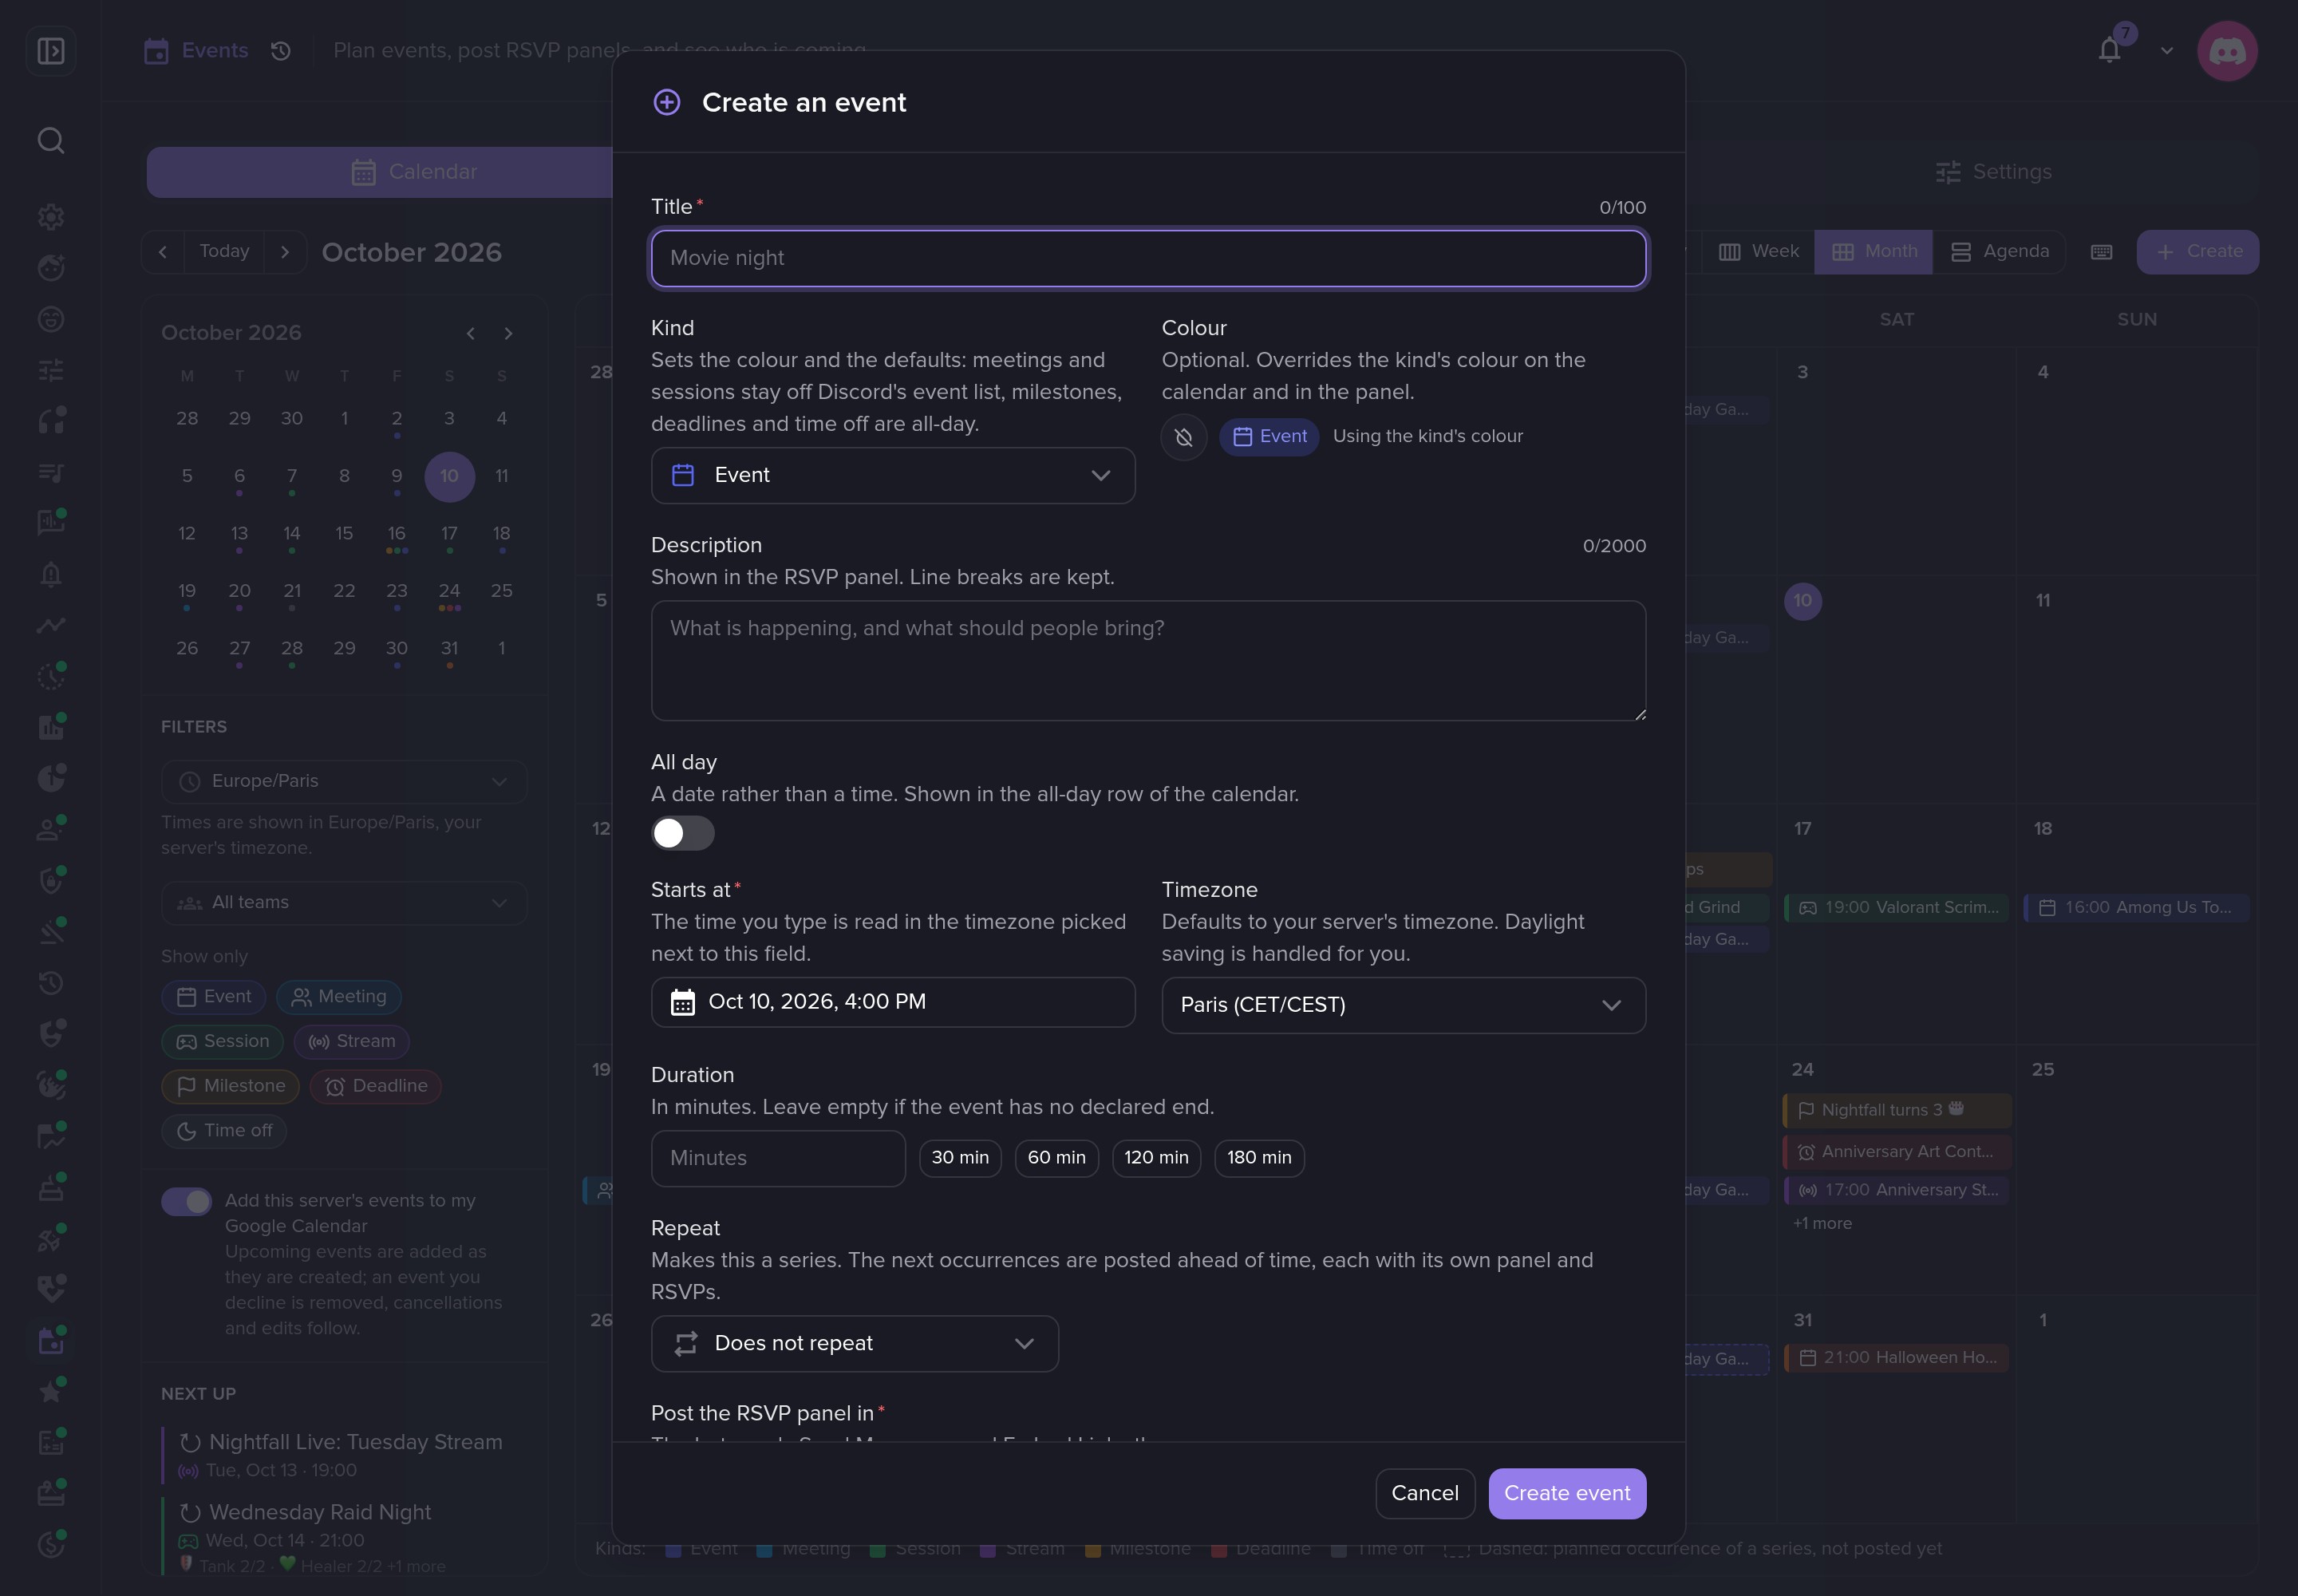Open the notifications bell icon

click(2109, 50)
